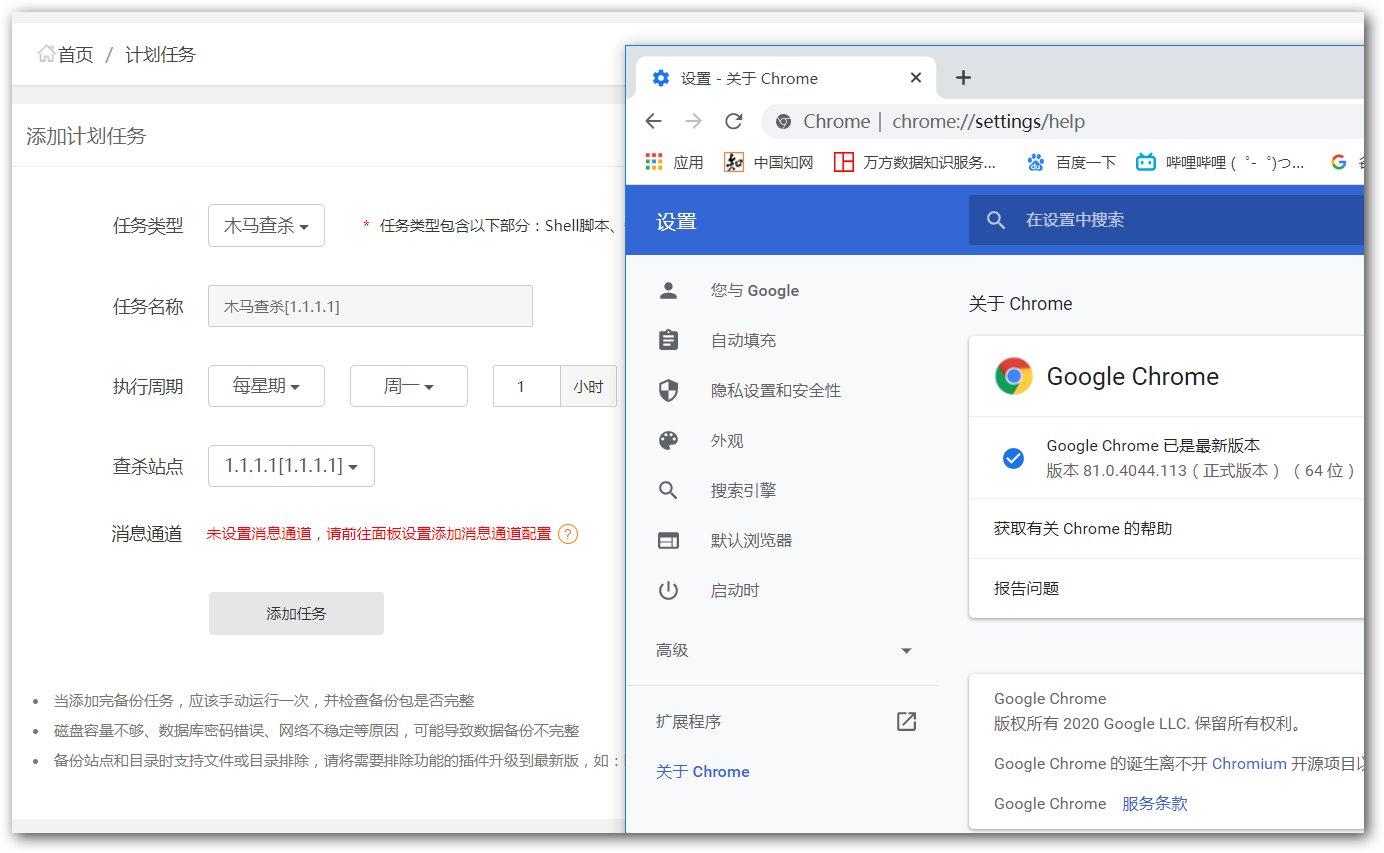1384x853 pixels.
Task: Select 关于 Chrome in sidebar
Action: (703, 772)
